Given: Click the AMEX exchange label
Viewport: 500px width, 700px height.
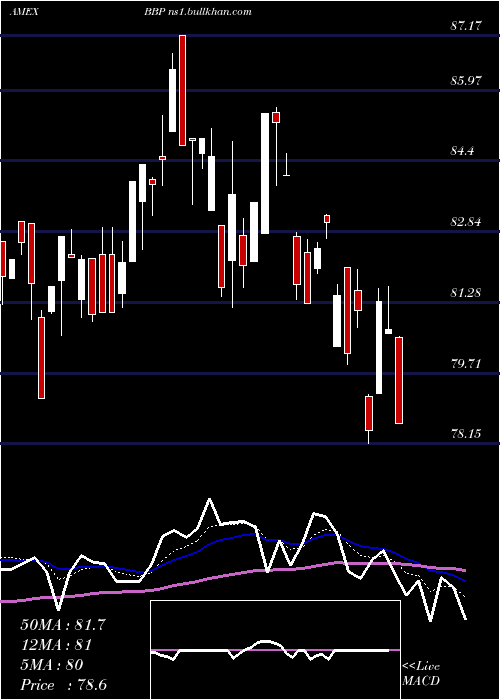Looking at the screenshot, I should [x=24, y=12].
